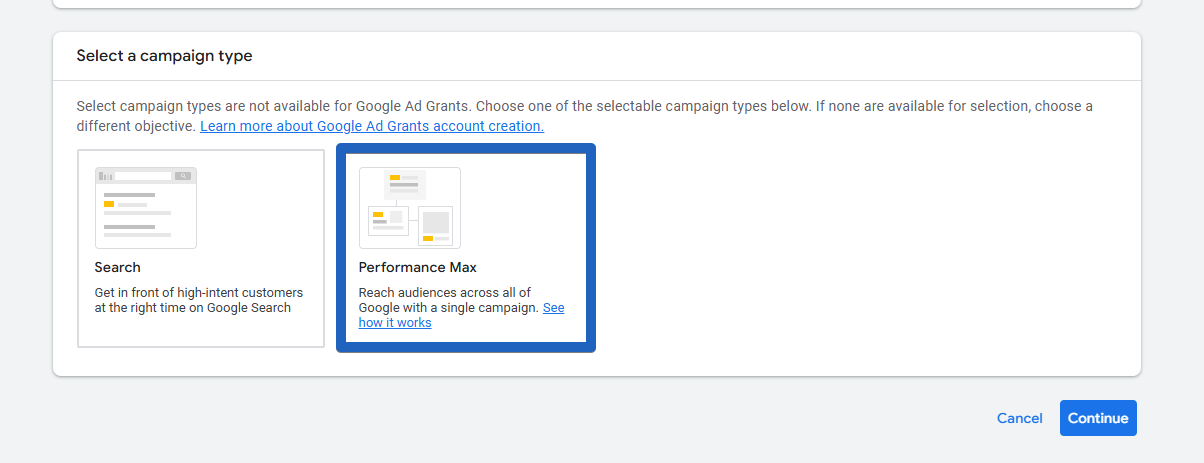Screen dimensions: 1204x463
Task: Click the Performance Max diagram icon
Action: (410, 208)
